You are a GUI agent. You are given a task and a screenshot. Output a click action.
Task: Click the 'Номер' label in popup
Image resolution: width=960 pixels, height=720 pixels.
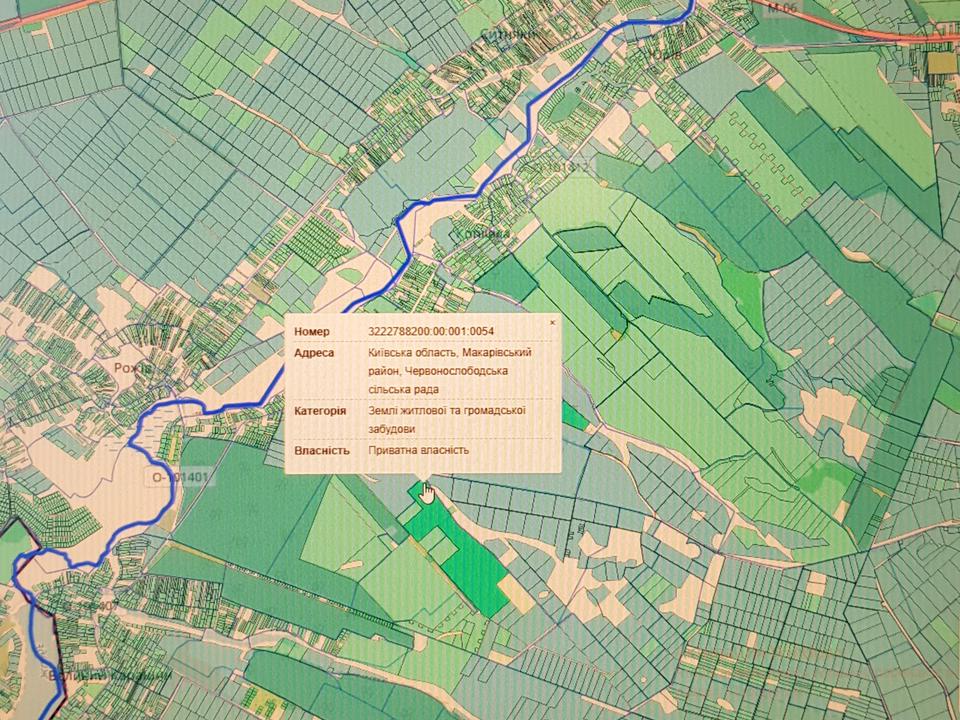312,331
